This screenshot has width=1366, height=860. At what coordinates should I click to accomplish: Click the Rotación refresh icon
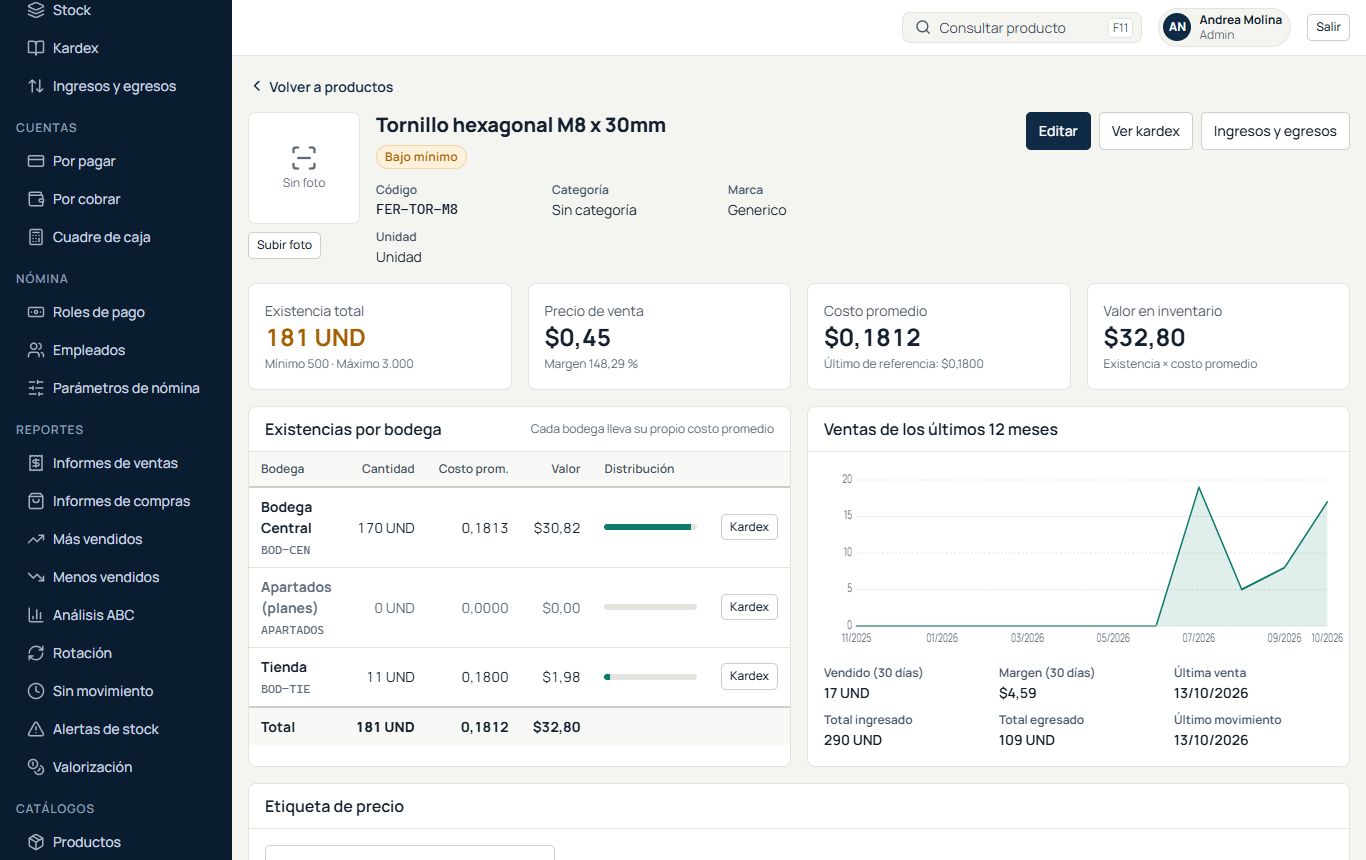pyautogui.click(x=36, y=653)
